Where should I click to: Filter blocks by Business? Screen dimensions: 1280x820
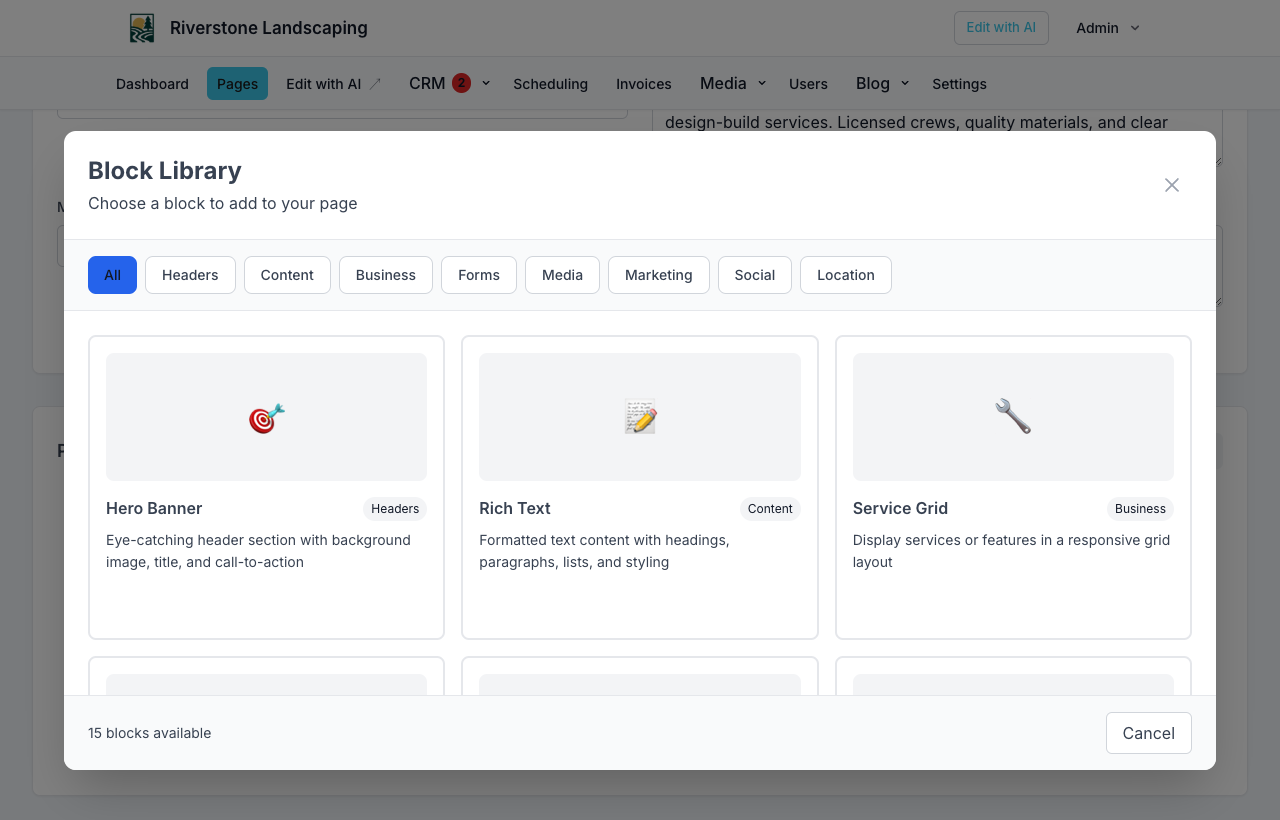[386, 275]
